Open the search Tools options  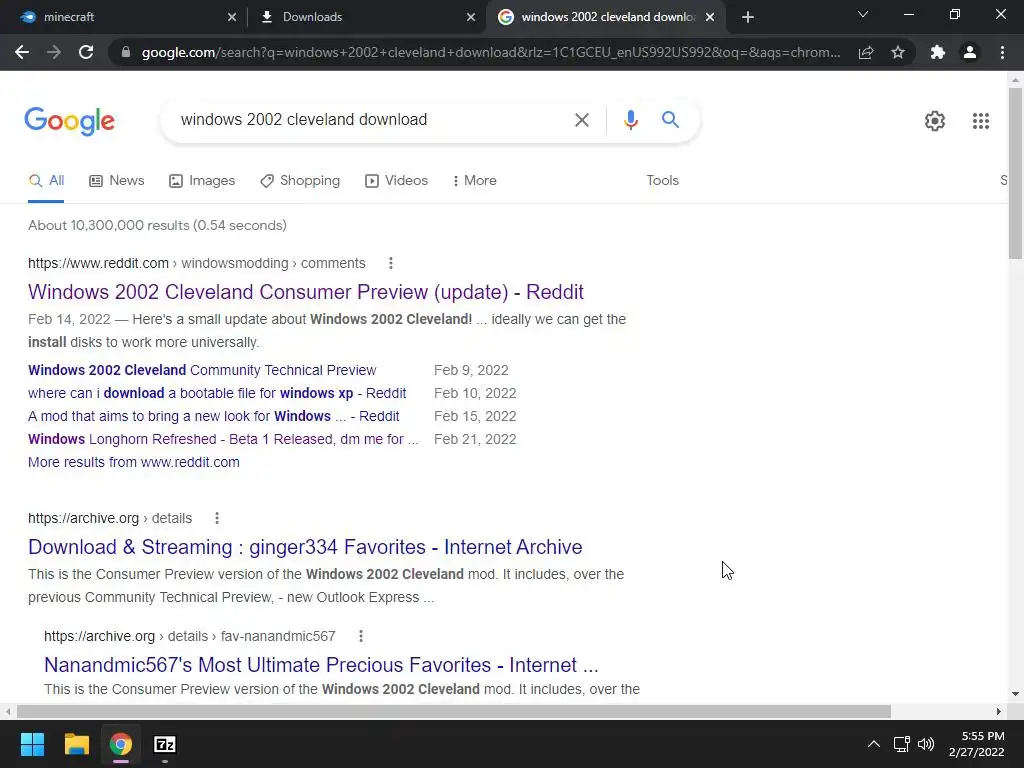(x=662, y=180)
